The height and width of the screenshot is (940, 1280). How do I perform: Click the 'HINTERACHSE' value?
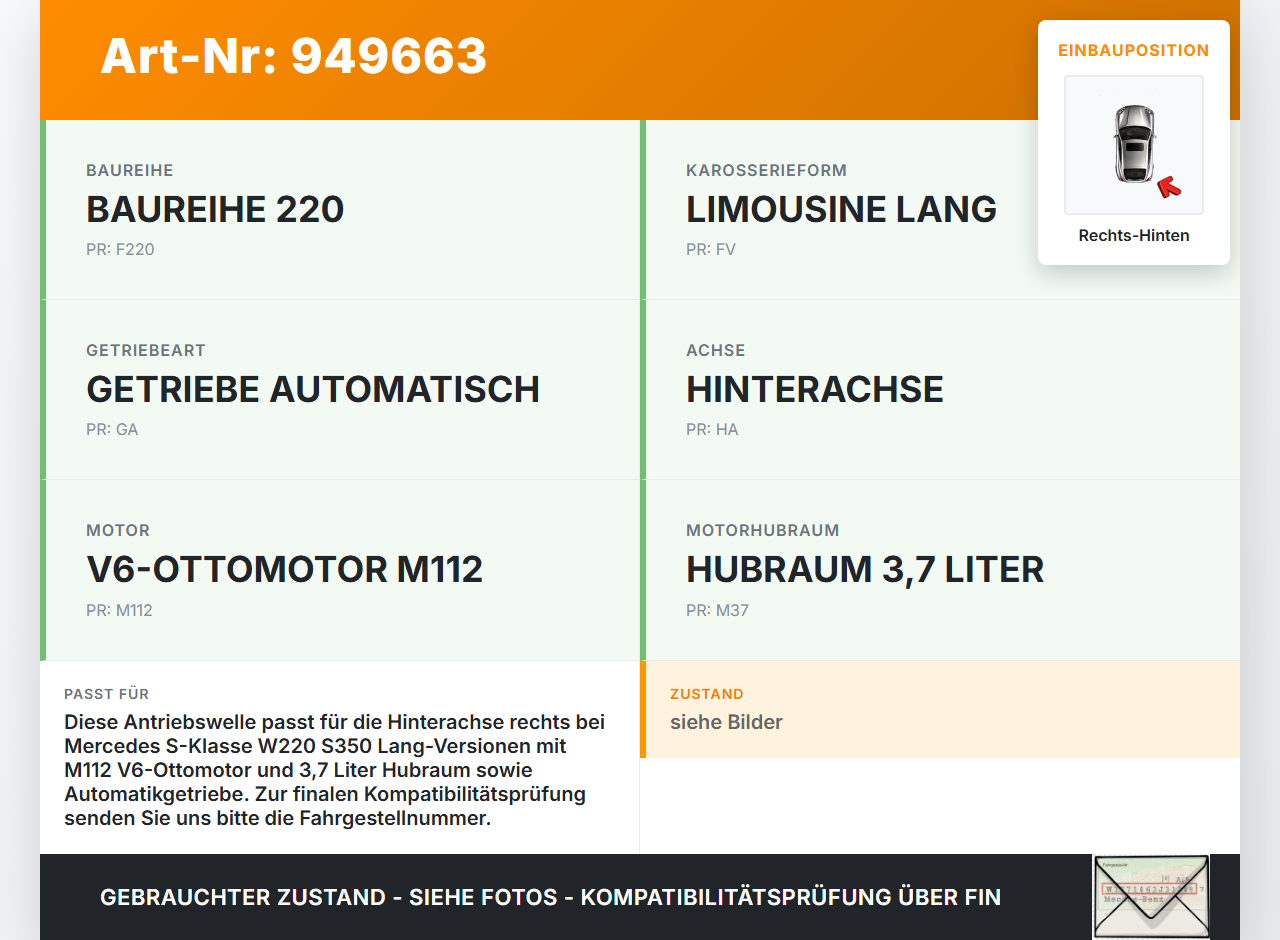[x=815, y=389]
